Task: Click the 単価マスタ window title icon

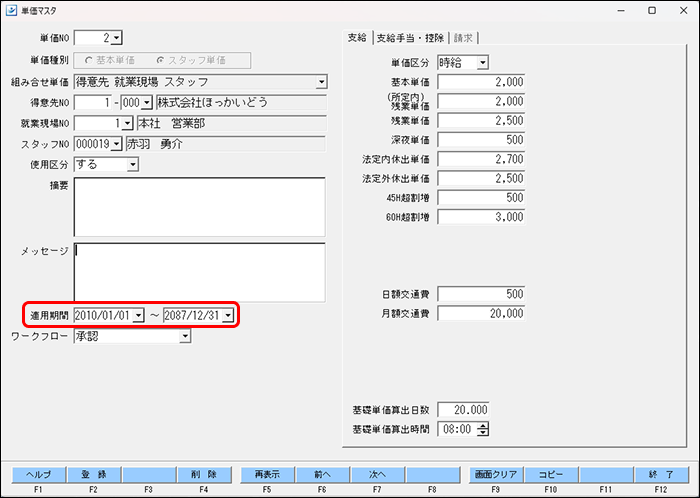Action: [x=11, y=10]
